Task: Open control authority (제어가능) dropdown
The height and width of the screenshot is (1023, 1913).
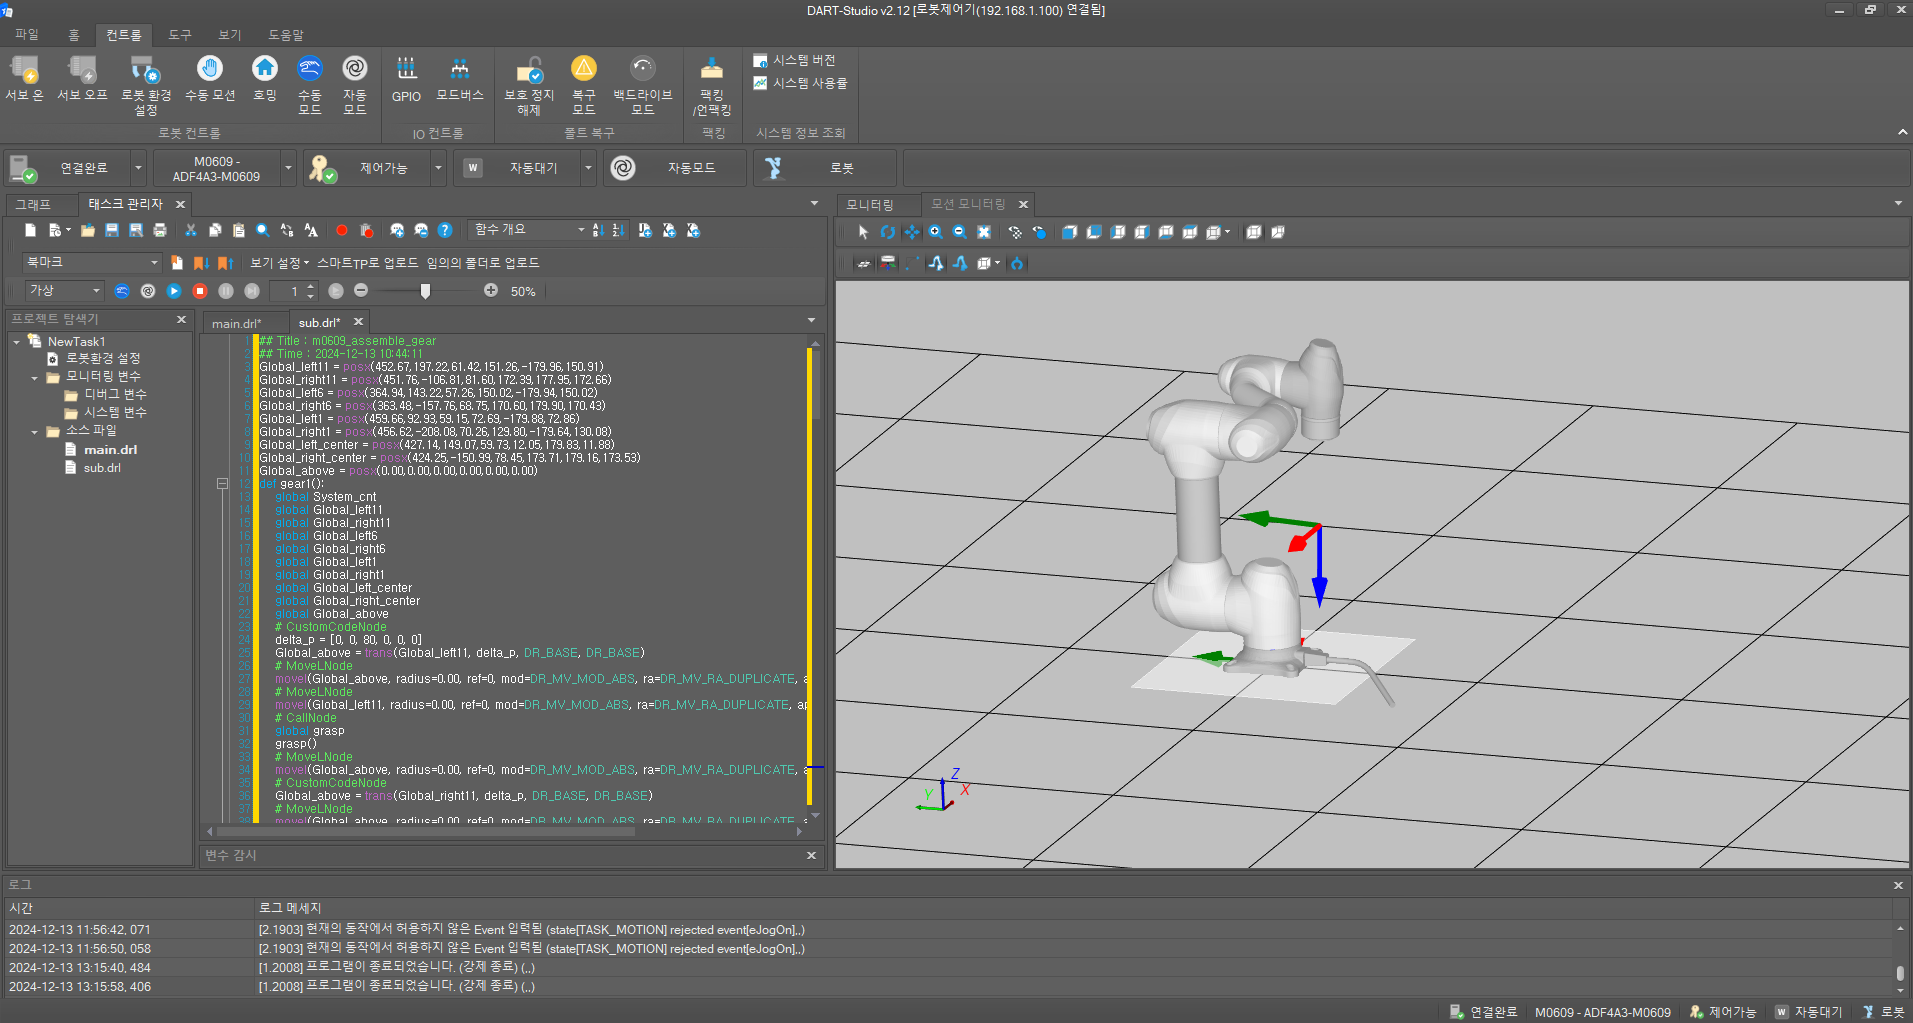Action: [x=438, y=168]
